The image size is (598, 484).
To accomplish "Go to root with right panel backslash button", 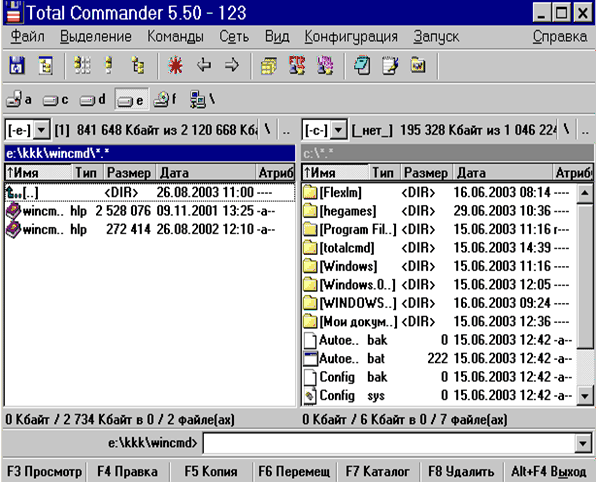I will pyautogui.click(x=567, y=130).
